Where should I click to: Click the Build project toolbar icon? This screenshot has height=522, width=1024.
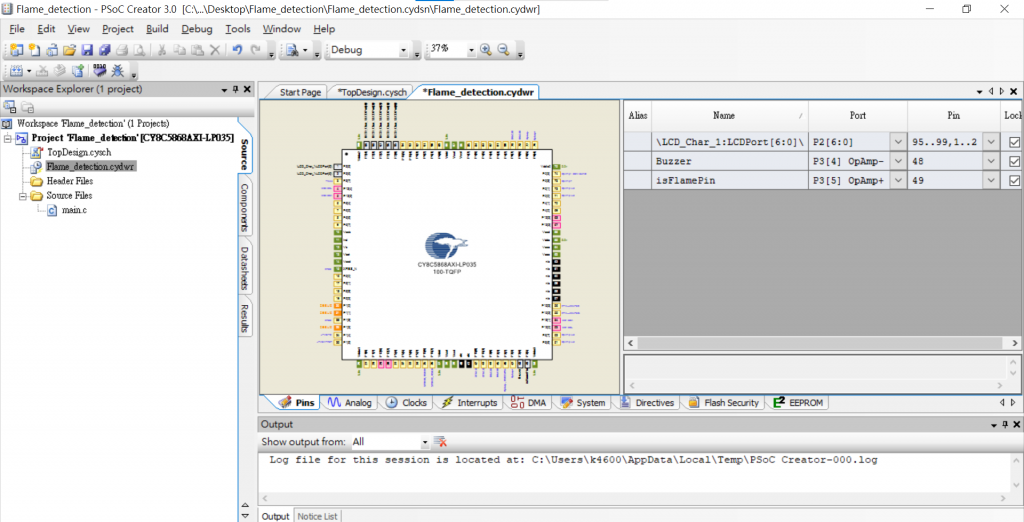16,71
